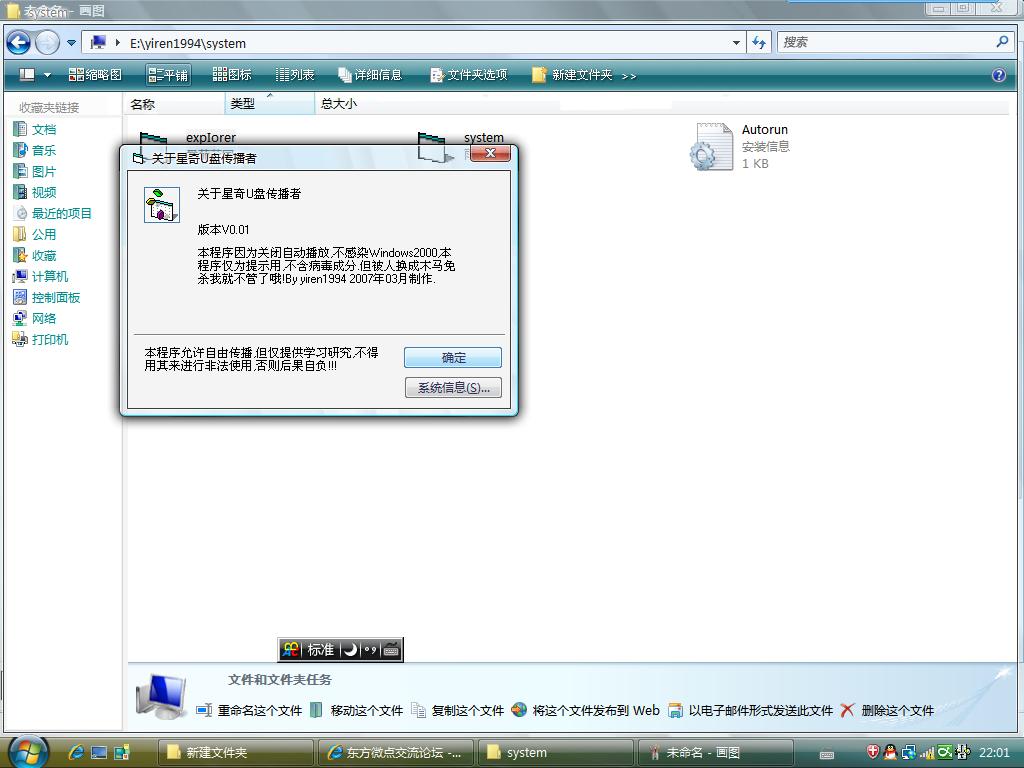Create a folder with 新建文件夹
This screenshot has height=768, width=1024.
tap(573, 75)
